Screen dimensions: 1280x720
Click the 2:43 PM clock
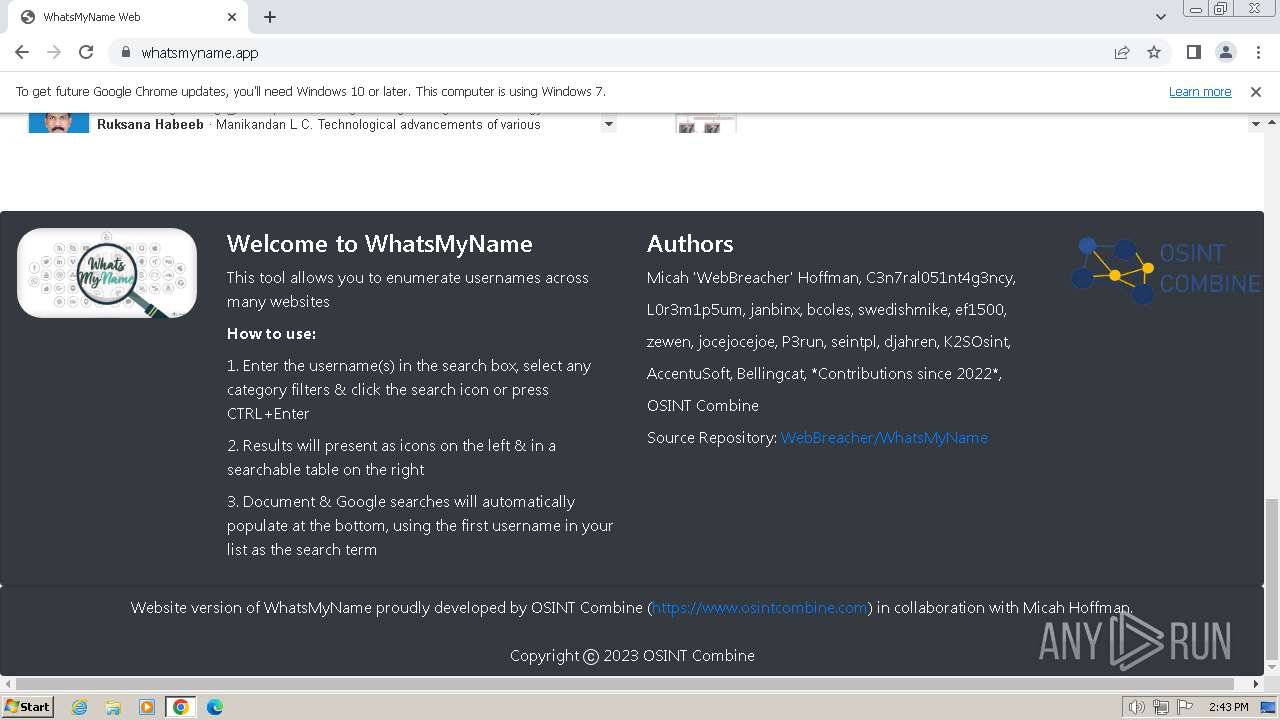1228,707
